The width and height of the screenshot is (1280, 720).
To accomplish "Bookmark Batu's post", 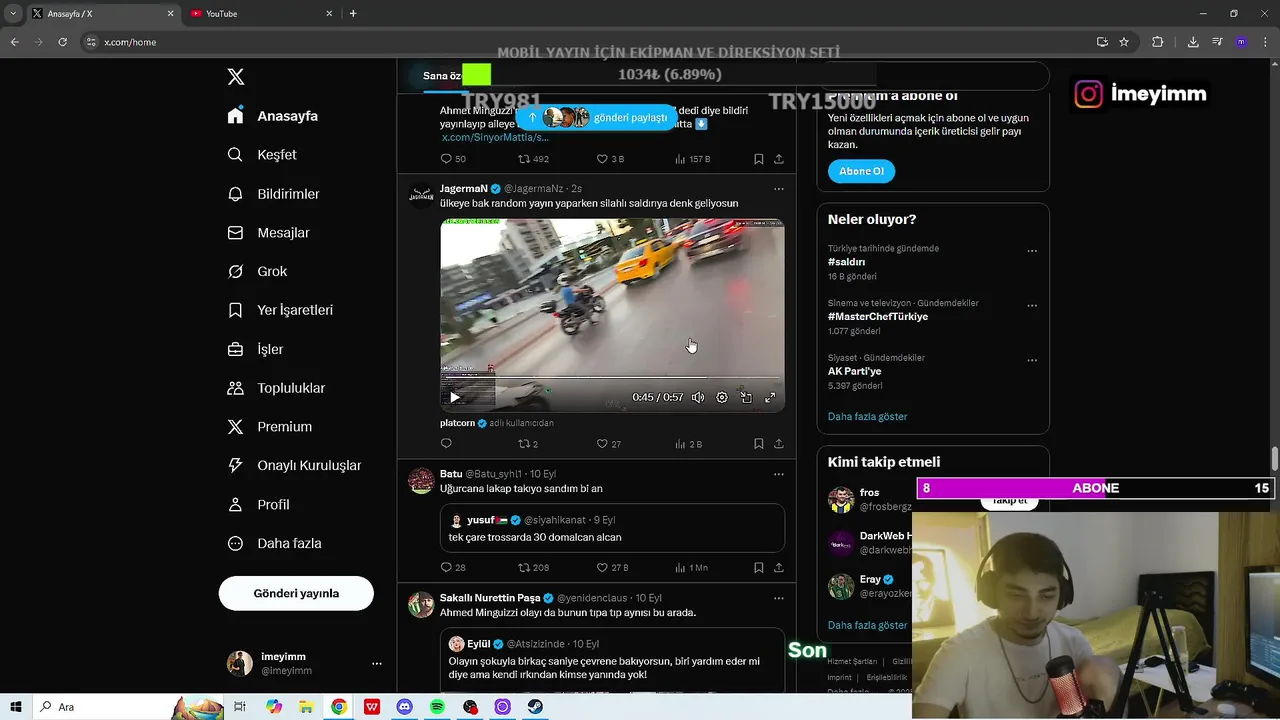I will click(759, 567).
